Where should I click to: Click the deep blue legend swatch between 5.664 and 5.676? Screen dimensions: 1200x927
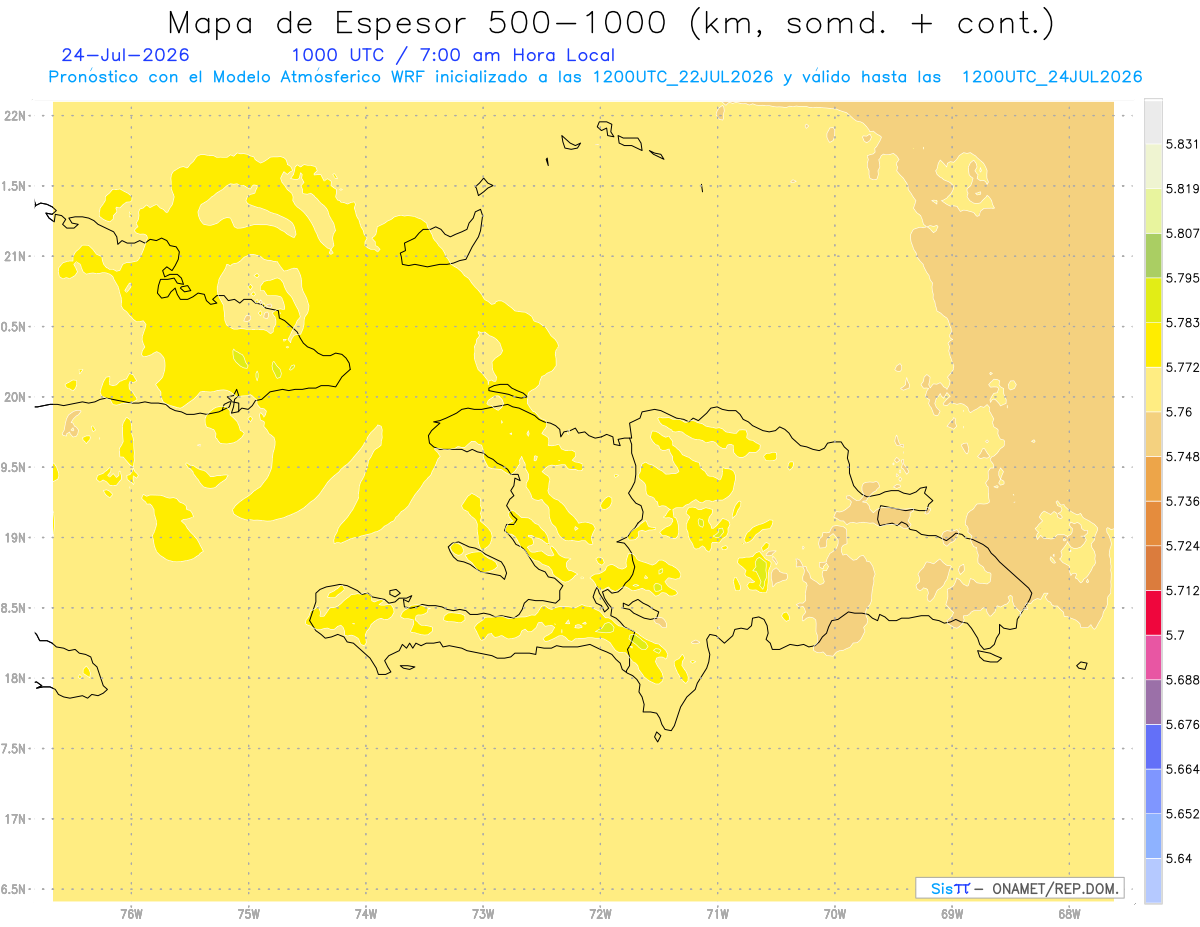pyautogui.click(x=1153, y=746)
